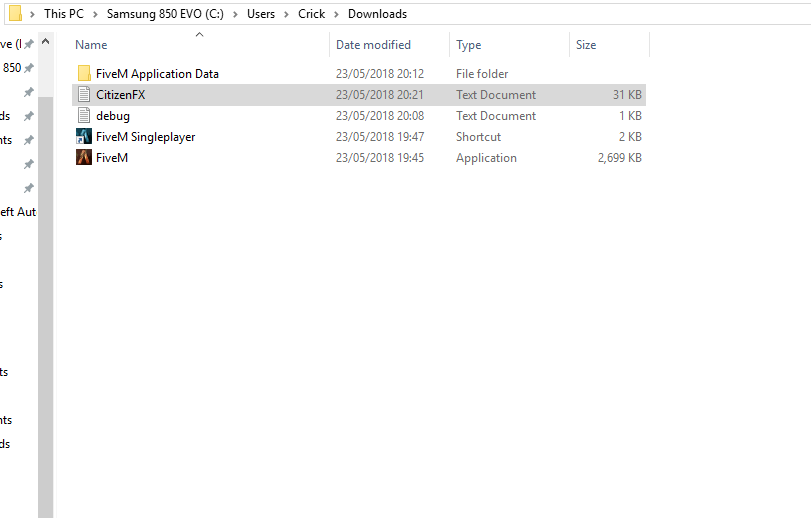The width and height of the screenshot is (811, 518).
Task: Sort files by Name column header
Action: pos(91,45)
